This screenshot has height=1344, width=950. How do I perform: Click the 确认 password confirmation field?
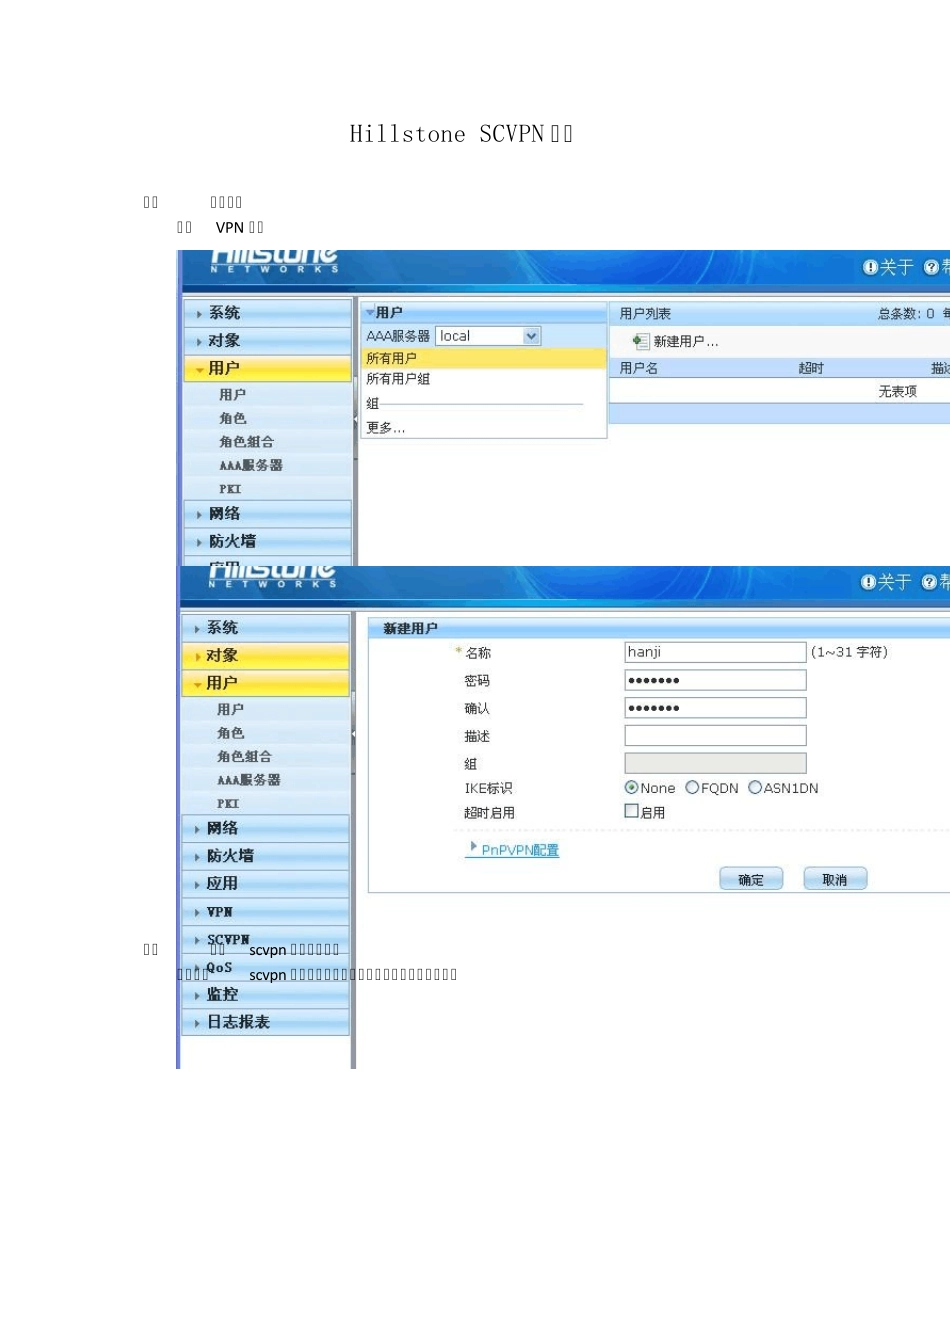[715, 708]
